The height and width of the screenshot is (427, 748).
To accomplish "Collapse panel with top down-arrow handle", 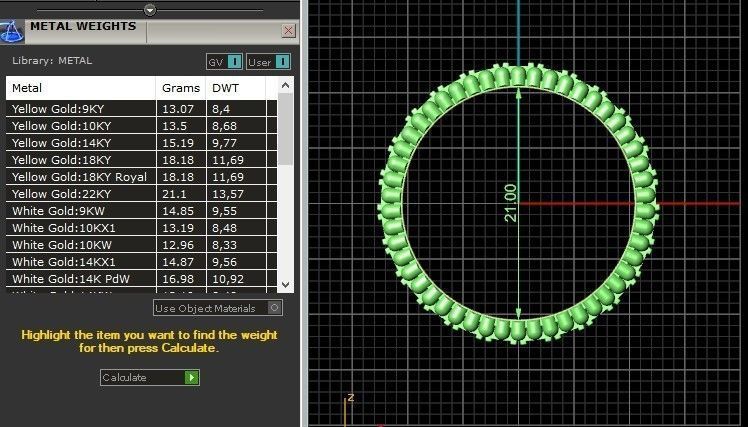I will click(150, 10).
